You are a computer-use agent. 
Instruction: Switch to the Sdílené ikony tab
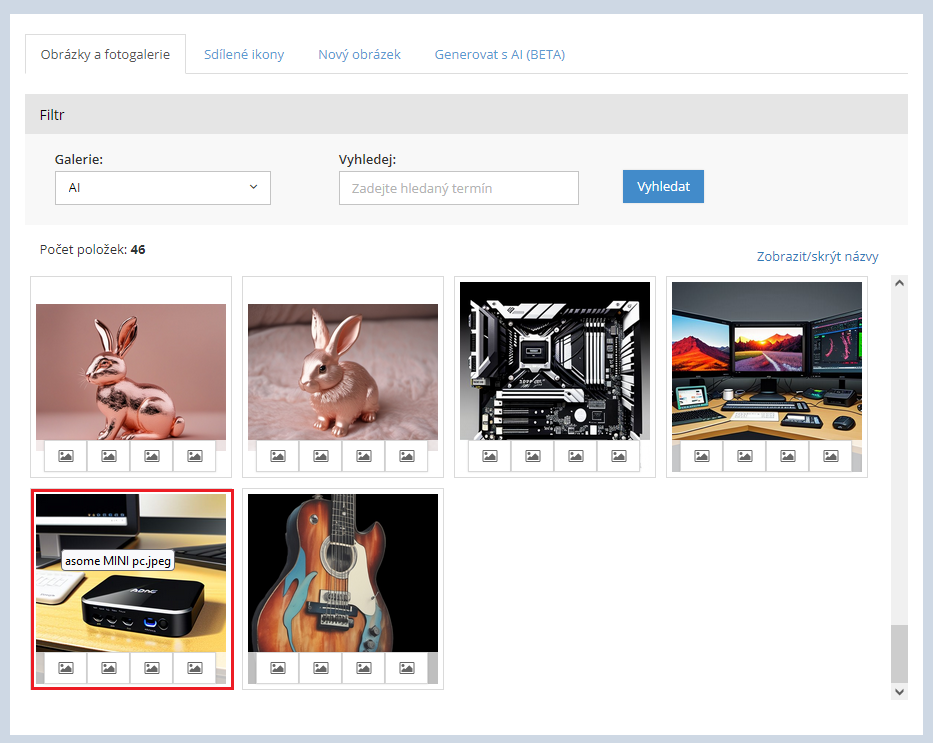coord(244,55)
